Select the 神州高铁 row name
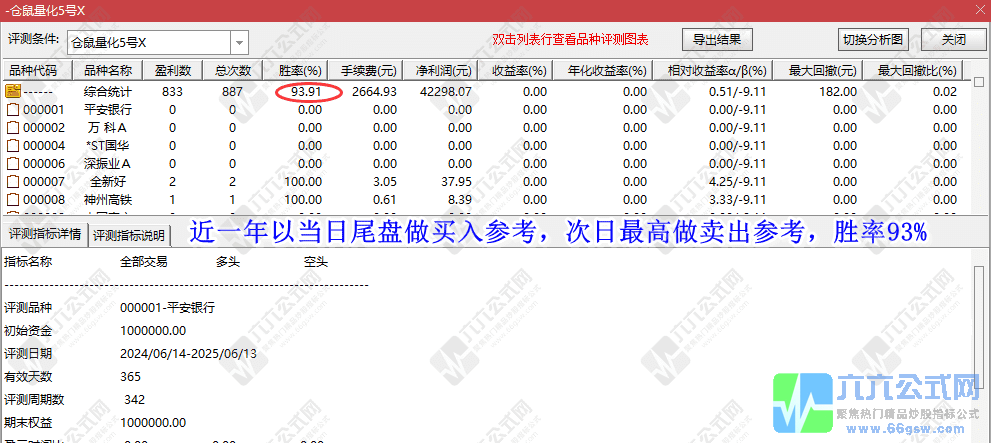The width and height of the screenshot is (991, 443). coord(108,200)
